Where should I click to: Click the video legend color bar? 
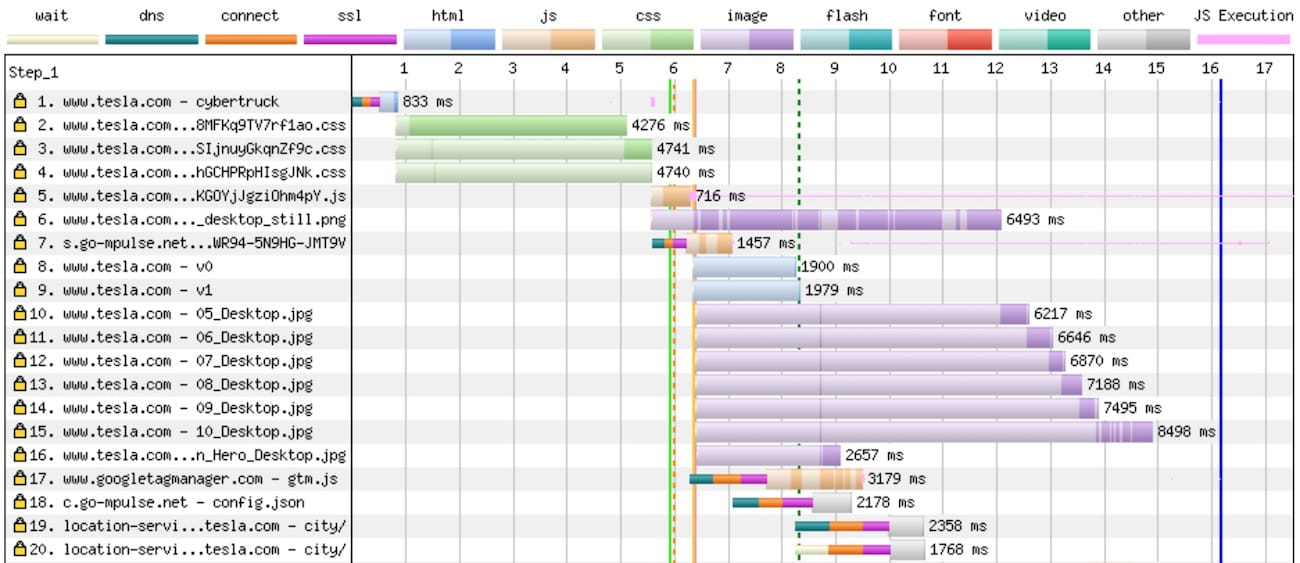point(1043,39)
